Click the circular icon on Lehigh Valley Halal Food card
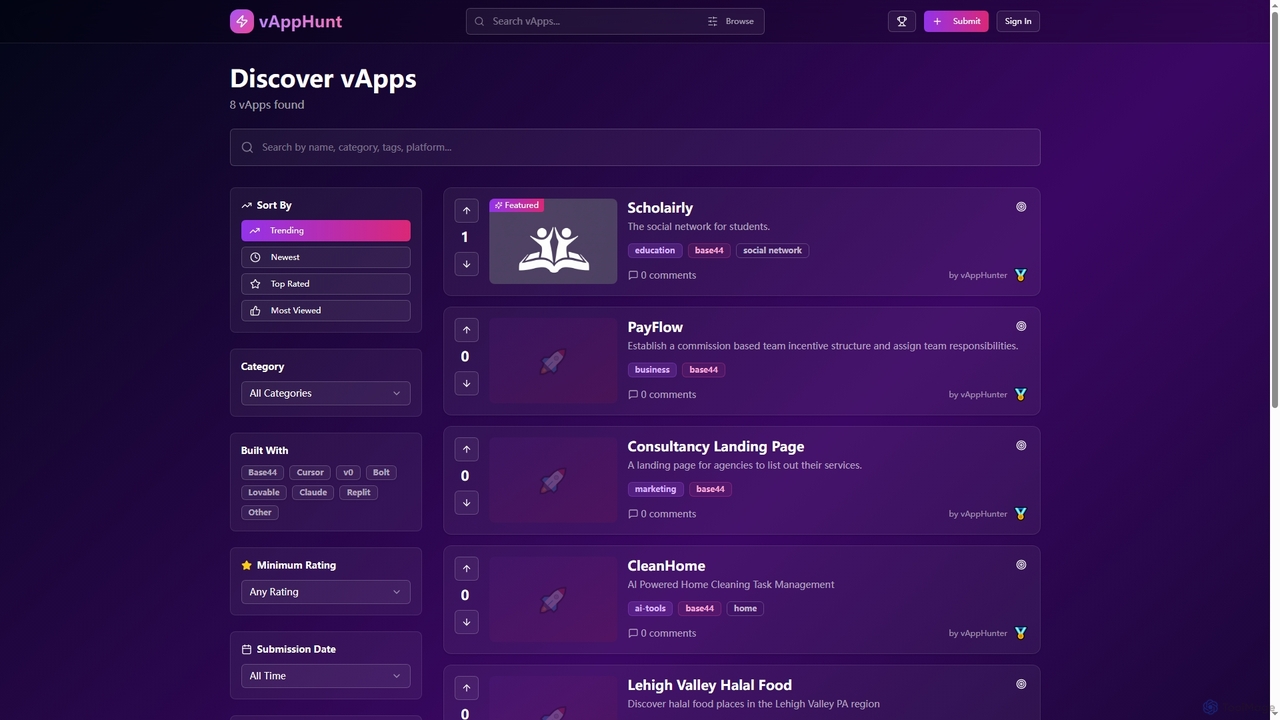 (x=1021, y=684)
